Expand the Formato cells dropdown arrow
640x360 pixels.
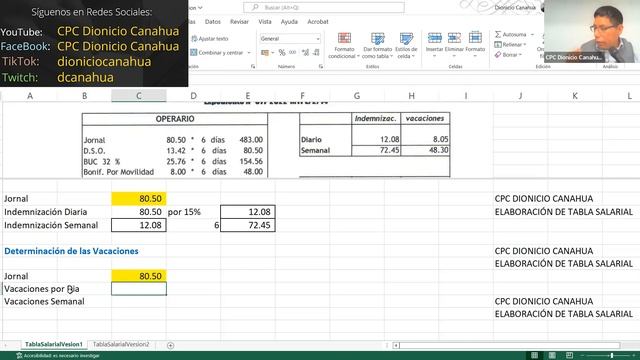[475, 56]
